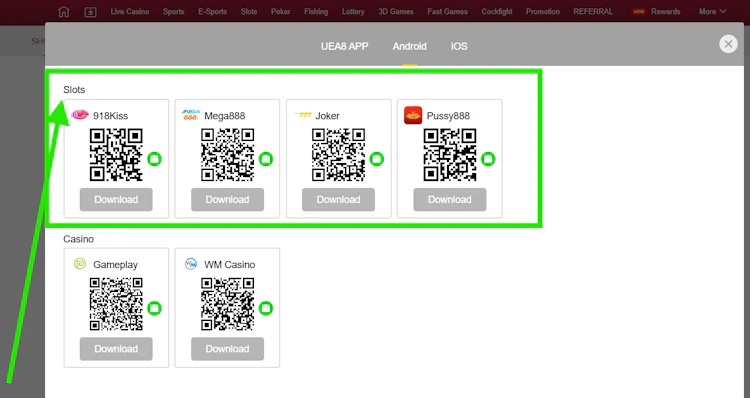Download the WM Casino app
The image size is (750, 398).
coord(227,349)
